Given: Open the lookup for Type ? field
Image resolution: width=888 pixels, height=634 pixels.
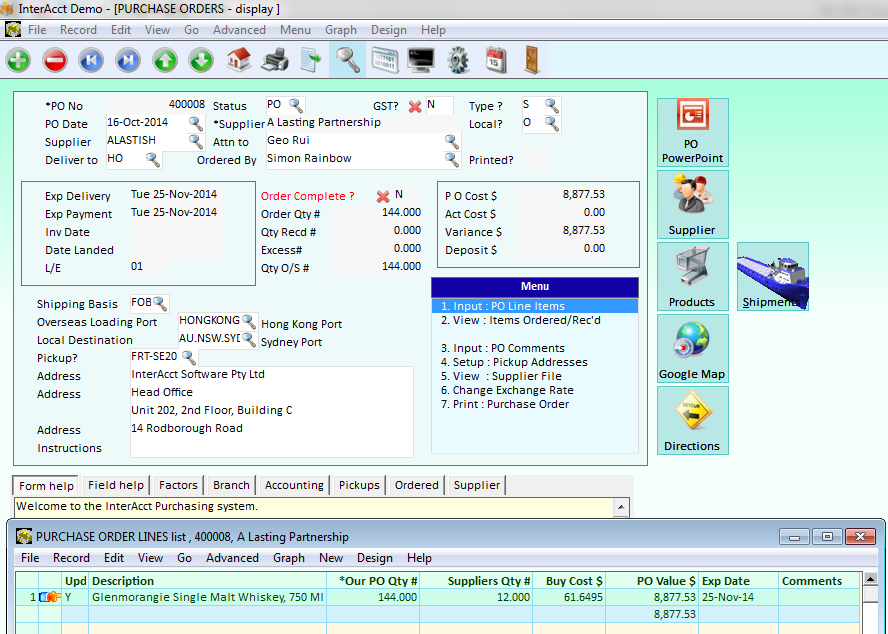Looking at the screenshot, I should click(x=552, y=105).
